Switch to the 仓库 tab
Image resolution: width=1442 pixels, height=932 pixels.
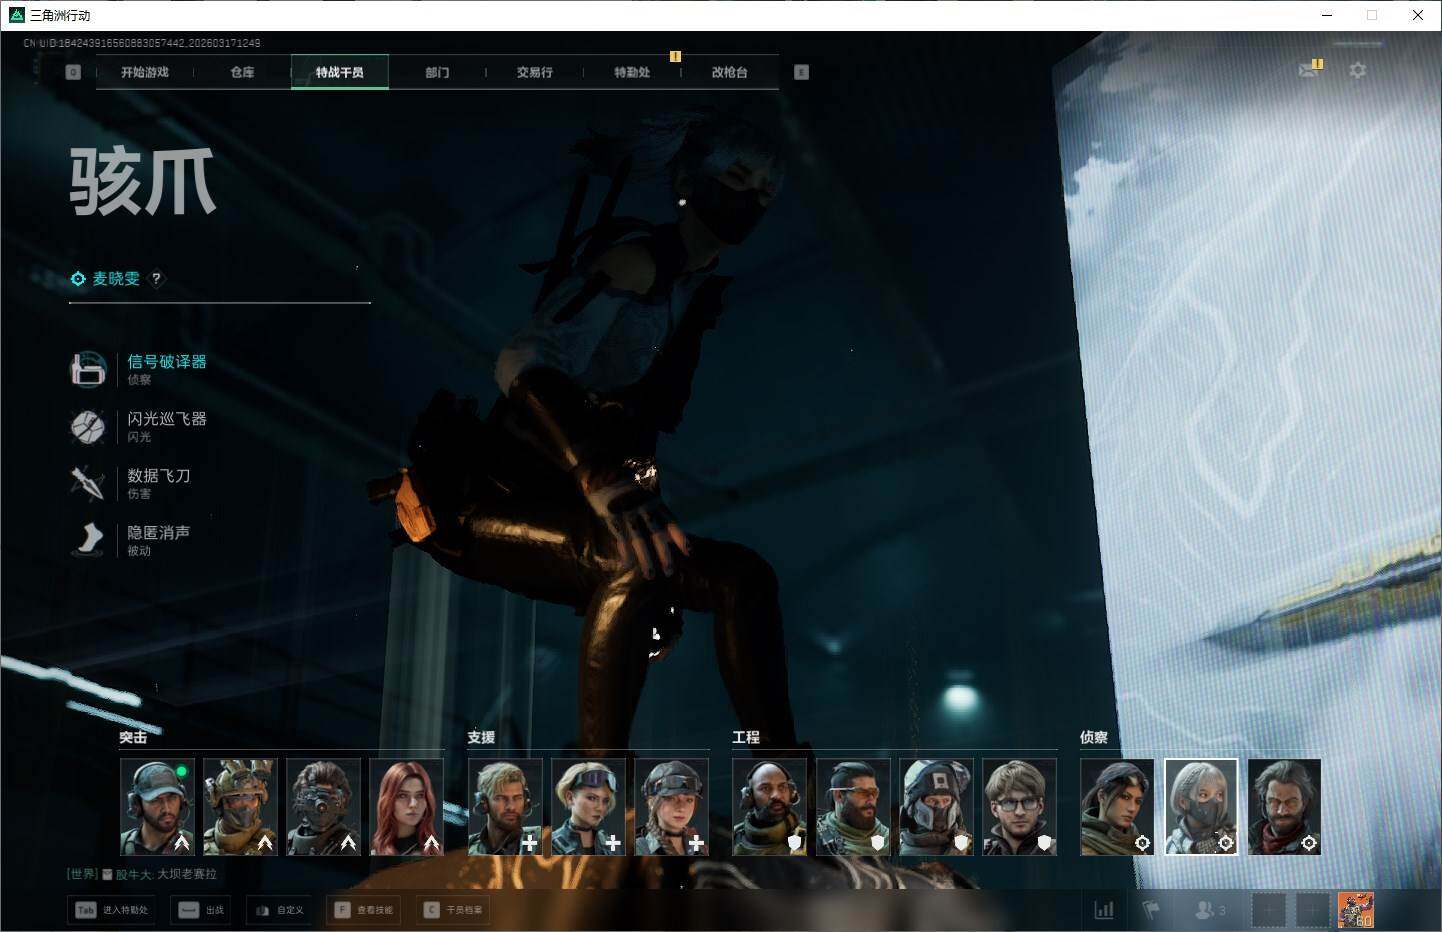click(242, 72)
